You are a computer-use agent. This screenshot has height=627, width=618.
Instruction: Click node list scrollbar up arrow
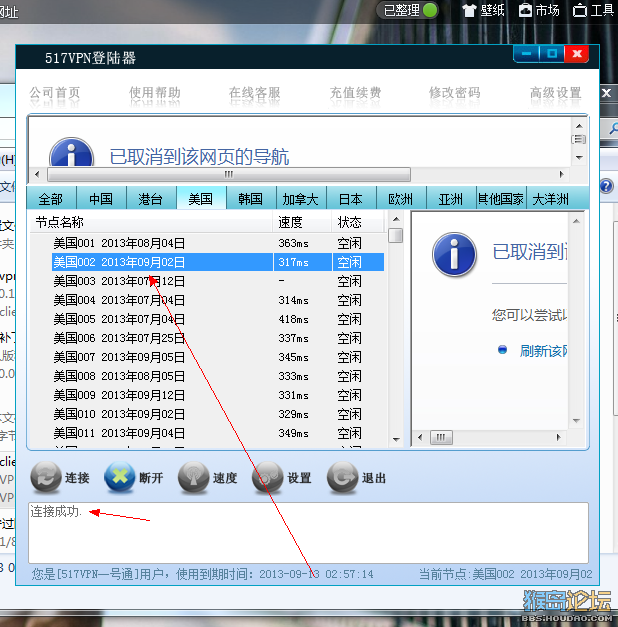[x=396, y=219]
